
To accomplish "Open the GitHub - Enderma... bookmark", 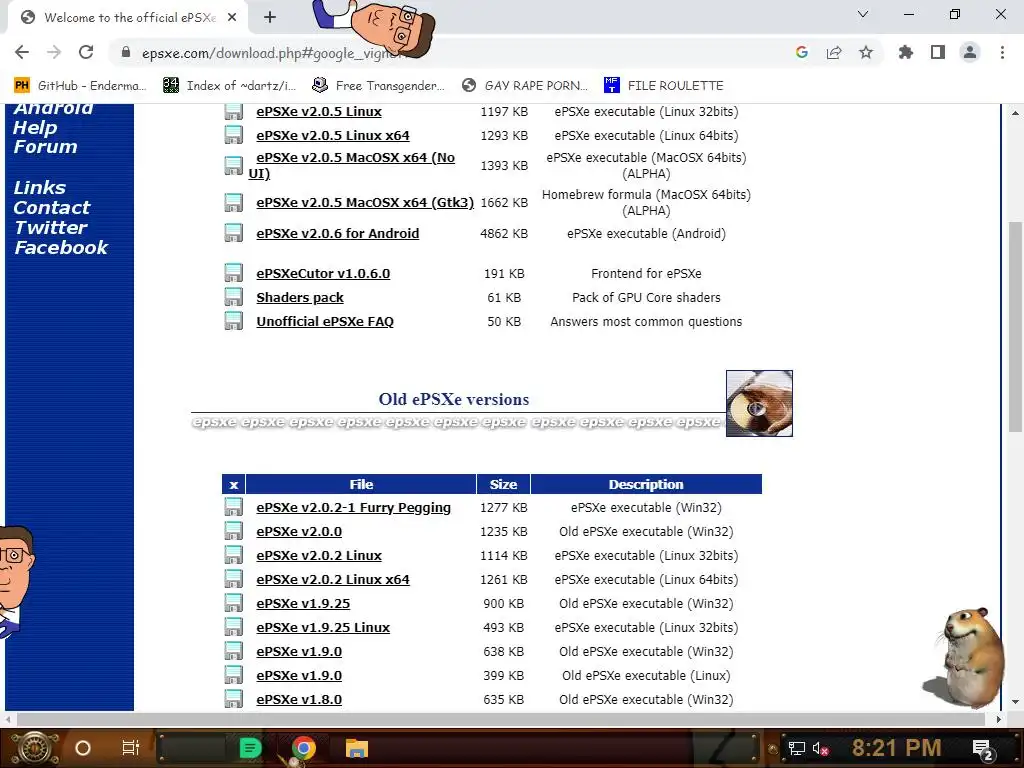I will pyautogui.click(x=80, y=85).
